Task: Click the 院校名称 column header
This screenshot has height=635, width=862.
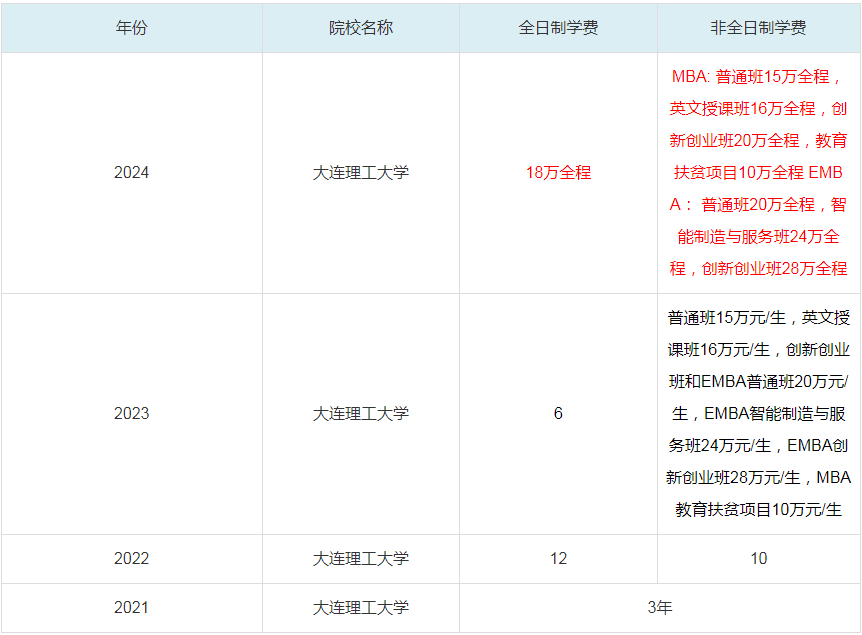Action: pyautogui.click(x=357, y=30)
